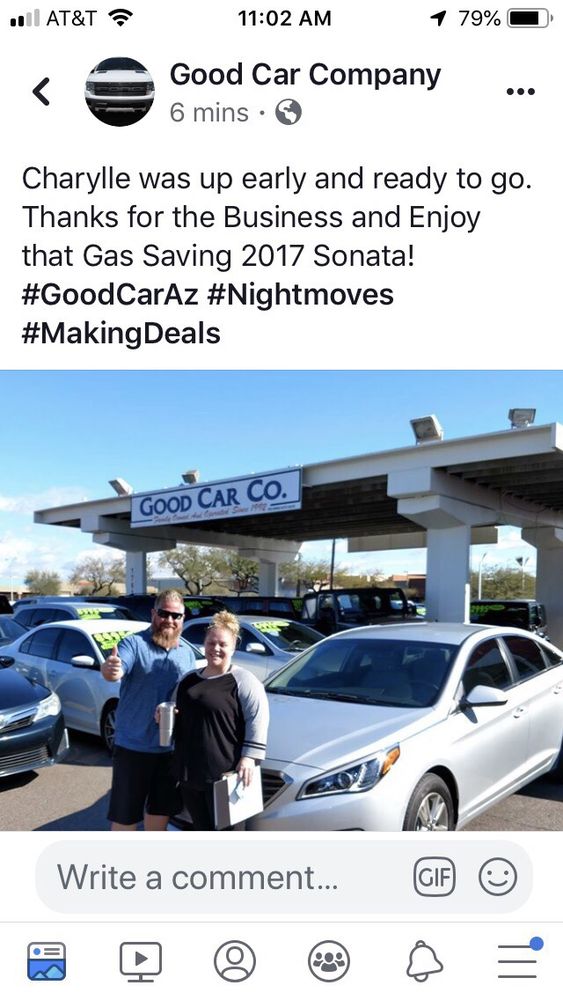Open the Notifications bell tab
Screen dimensions: 563x1000
click(x=424, y=961)
